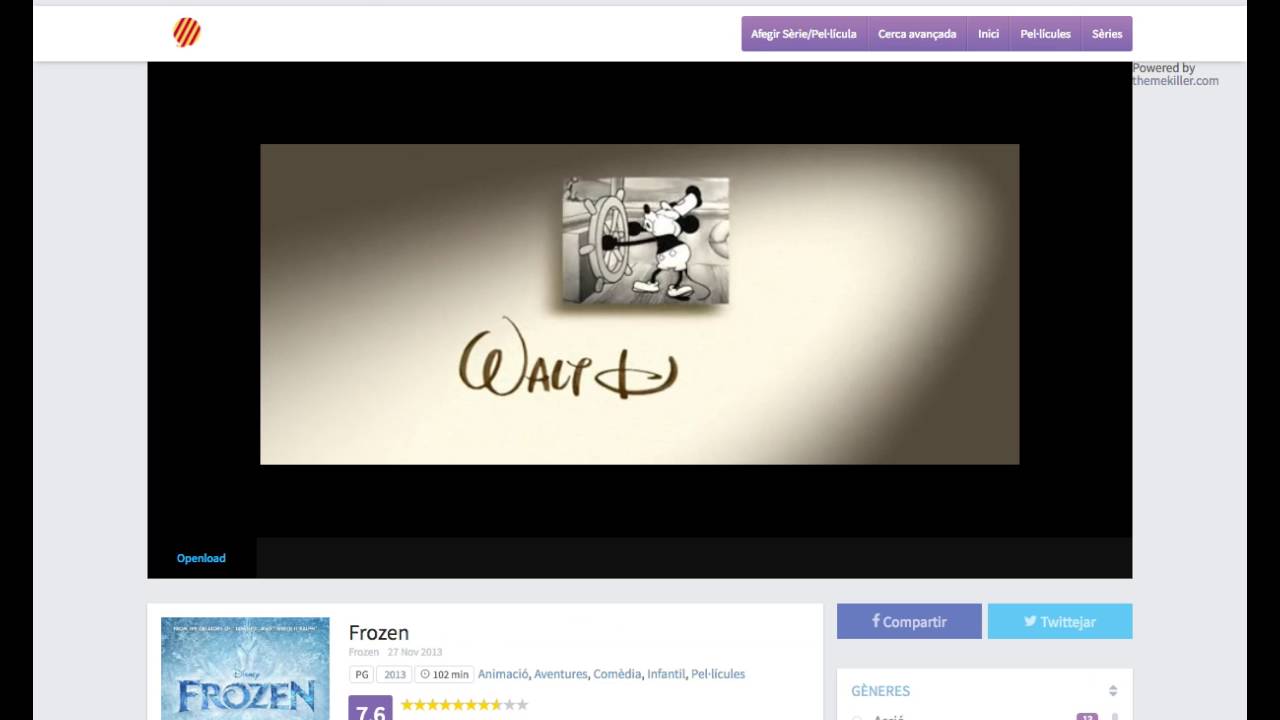Click the Infantil genre link

pos(666,674)
